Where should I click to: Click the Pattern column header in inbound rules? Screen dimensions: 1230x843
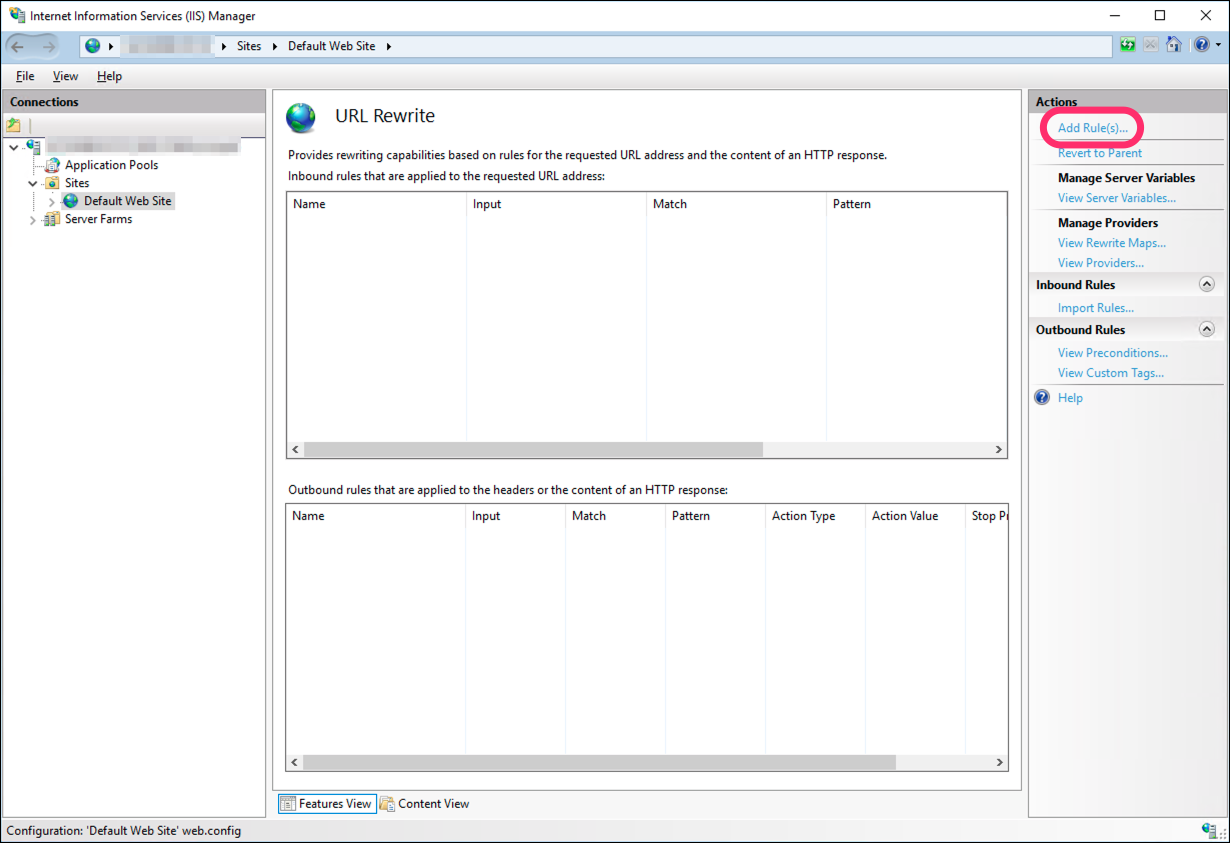click(x=851, y=204)
